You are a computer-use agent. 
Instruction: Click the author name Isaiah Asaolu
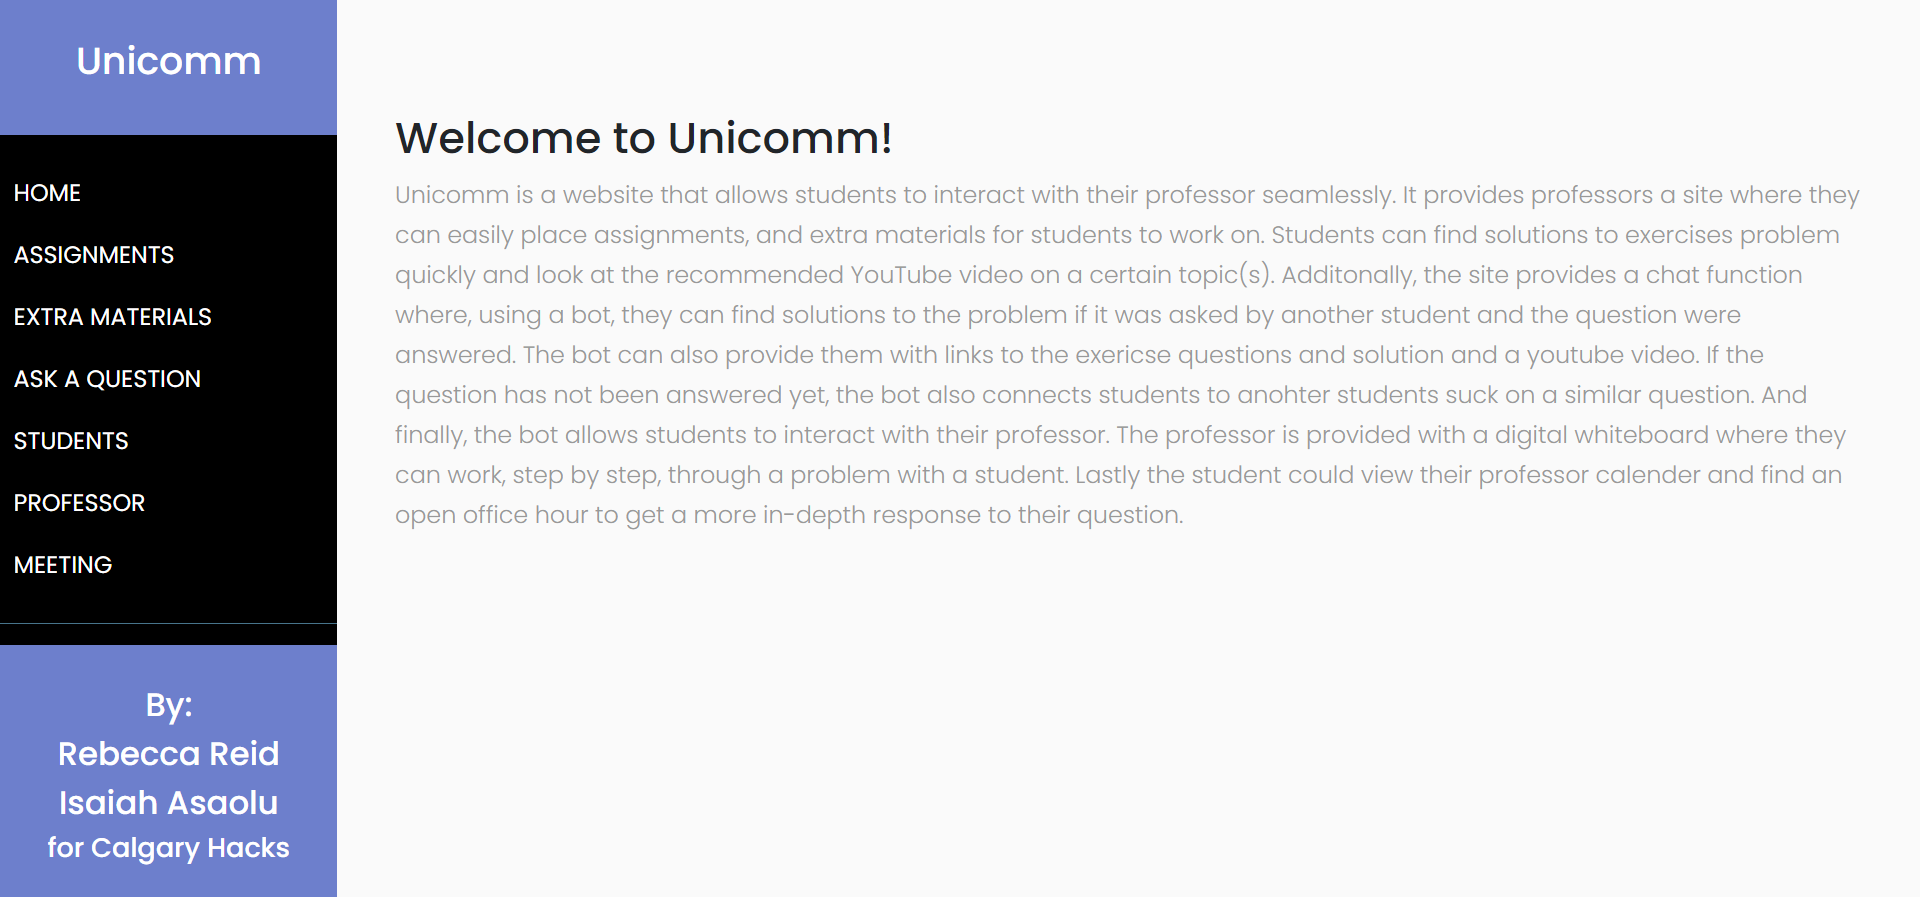[168, 803]
